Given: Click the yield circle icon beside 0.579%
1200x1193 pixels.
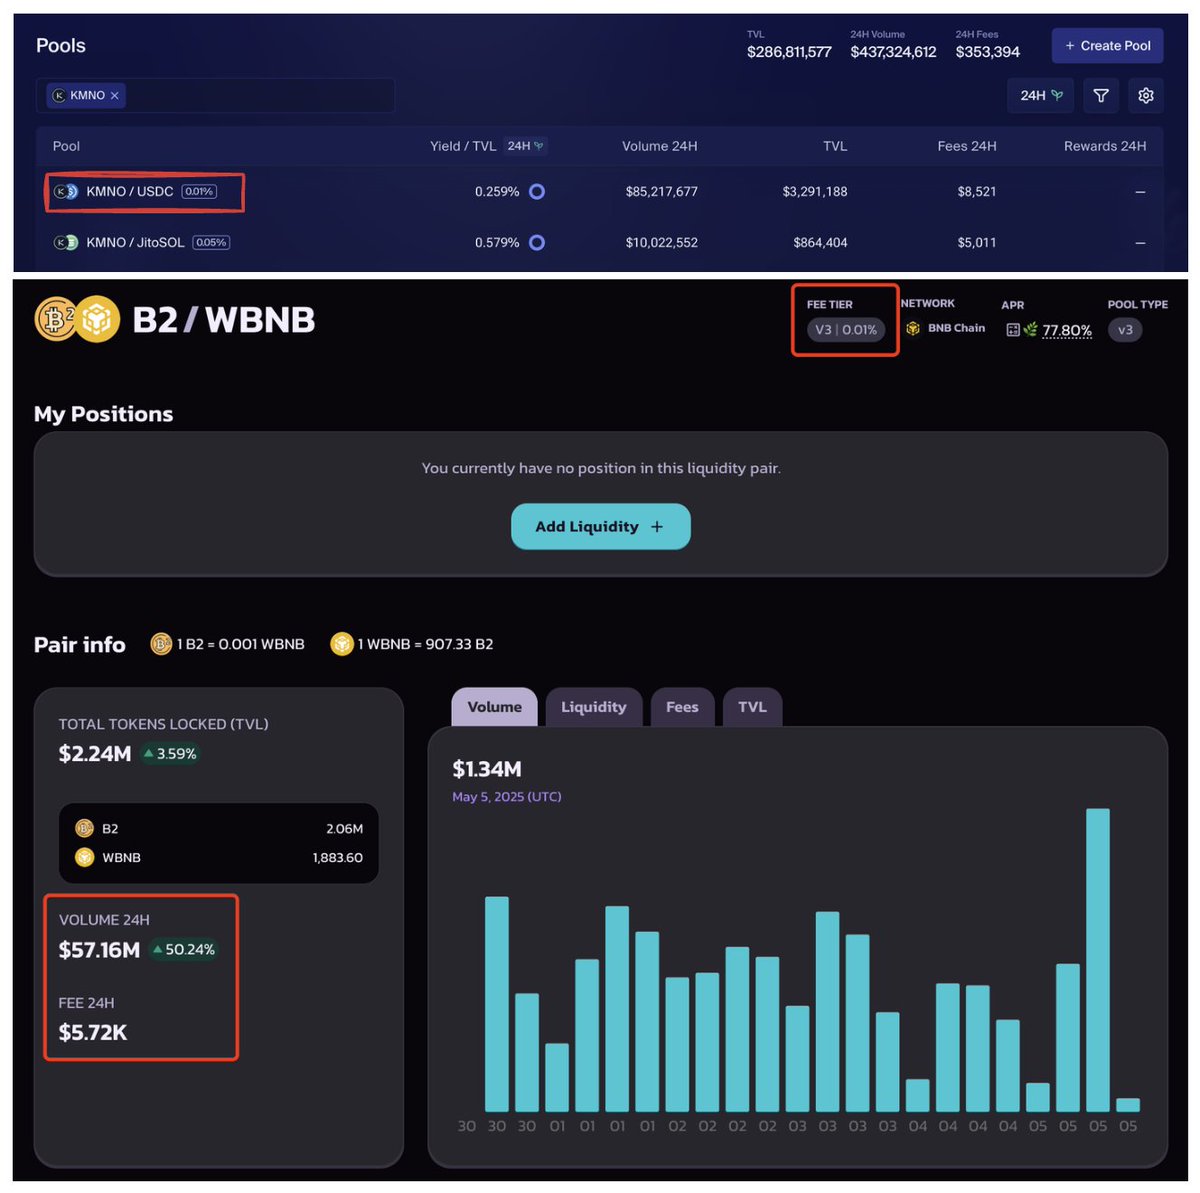Looking at the screenshot, I should tap(537, 242).
